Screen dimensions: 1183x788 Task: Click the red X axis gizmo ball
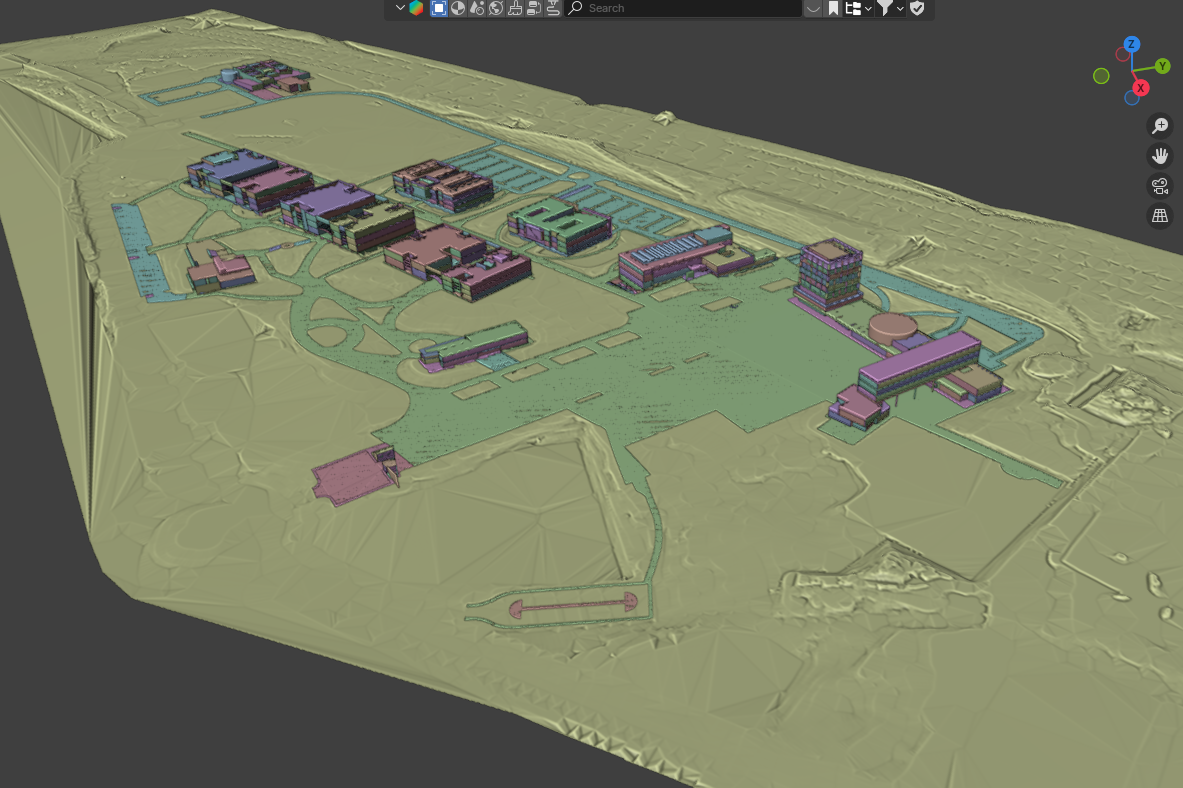(x=1141, y=88)
